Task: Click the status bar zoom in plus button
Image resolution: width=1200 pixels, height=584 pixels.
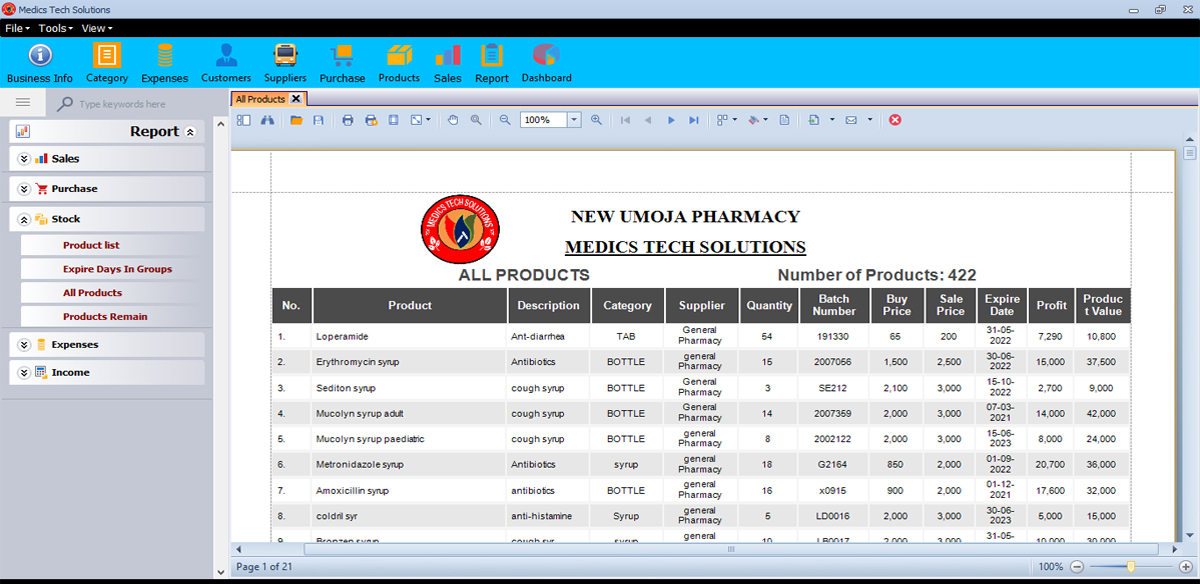Action: pos(1185,567)
